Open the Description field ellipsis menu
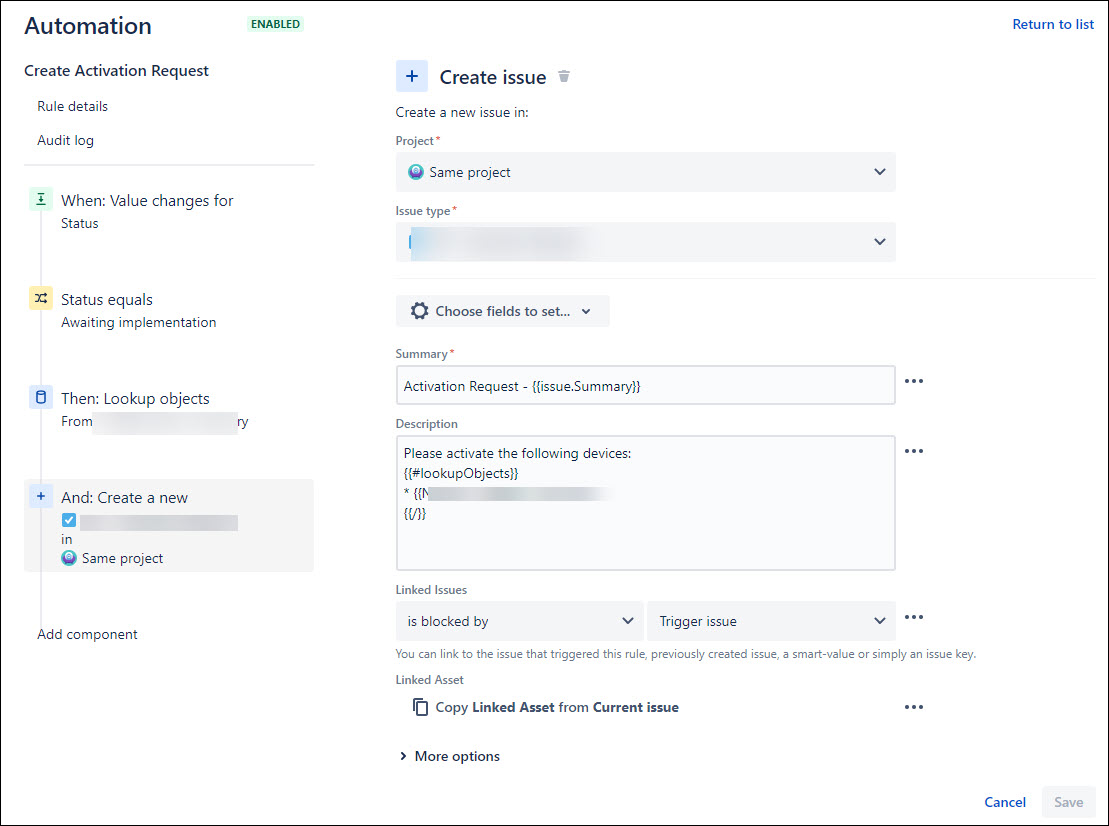 (913, 450)
